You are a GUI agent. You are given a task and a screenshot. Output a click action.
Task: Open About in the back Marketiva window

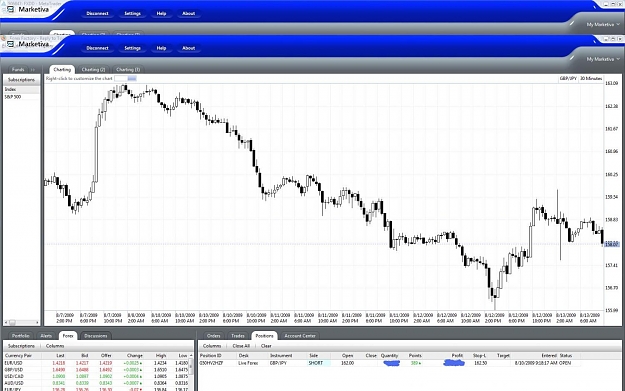tap(189, 14)
